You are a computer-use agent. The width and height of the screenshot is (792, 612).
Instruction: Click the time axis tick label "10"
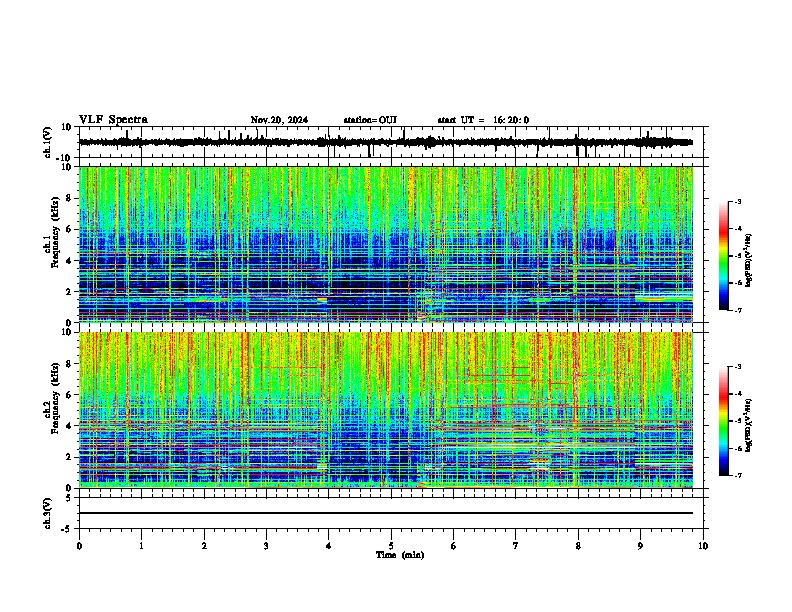[x=703, y=546]
